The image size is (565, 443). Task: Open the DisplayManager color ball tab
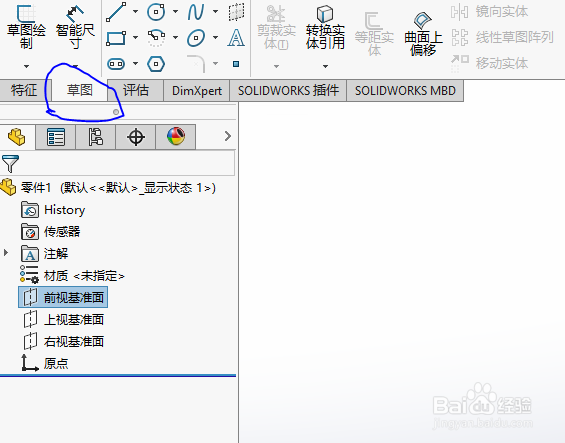(x=176, y=137)
